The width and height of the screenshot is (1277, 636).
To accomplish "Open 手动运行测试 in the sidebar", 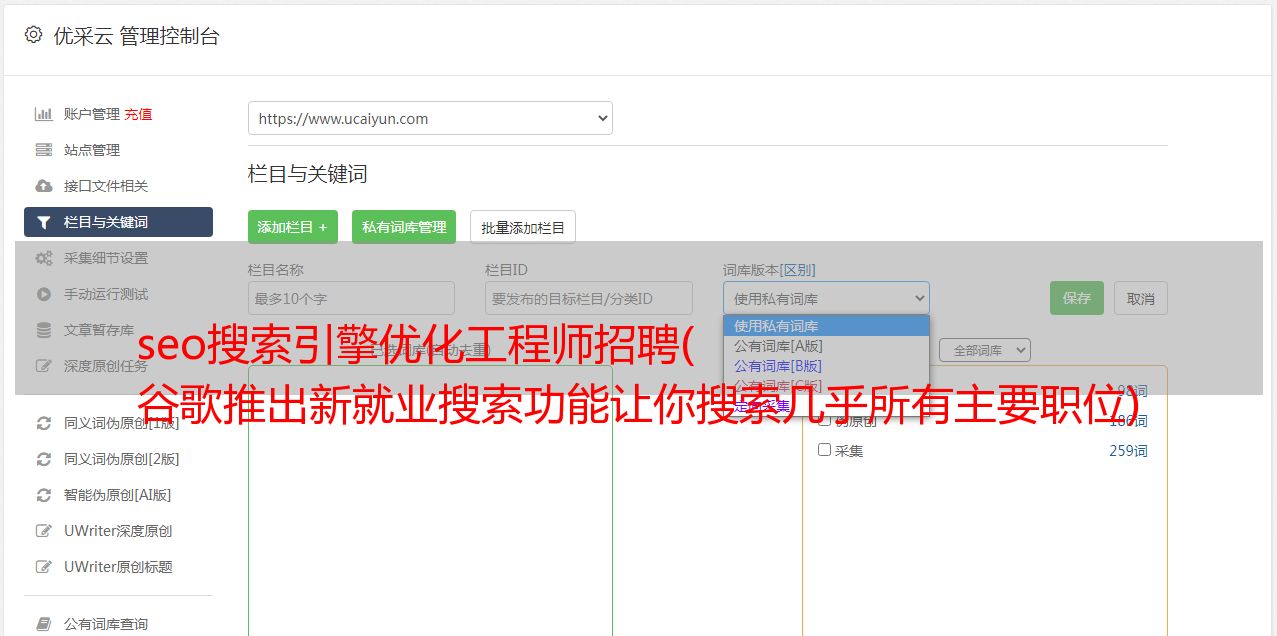I will click(x=106, y=294).
